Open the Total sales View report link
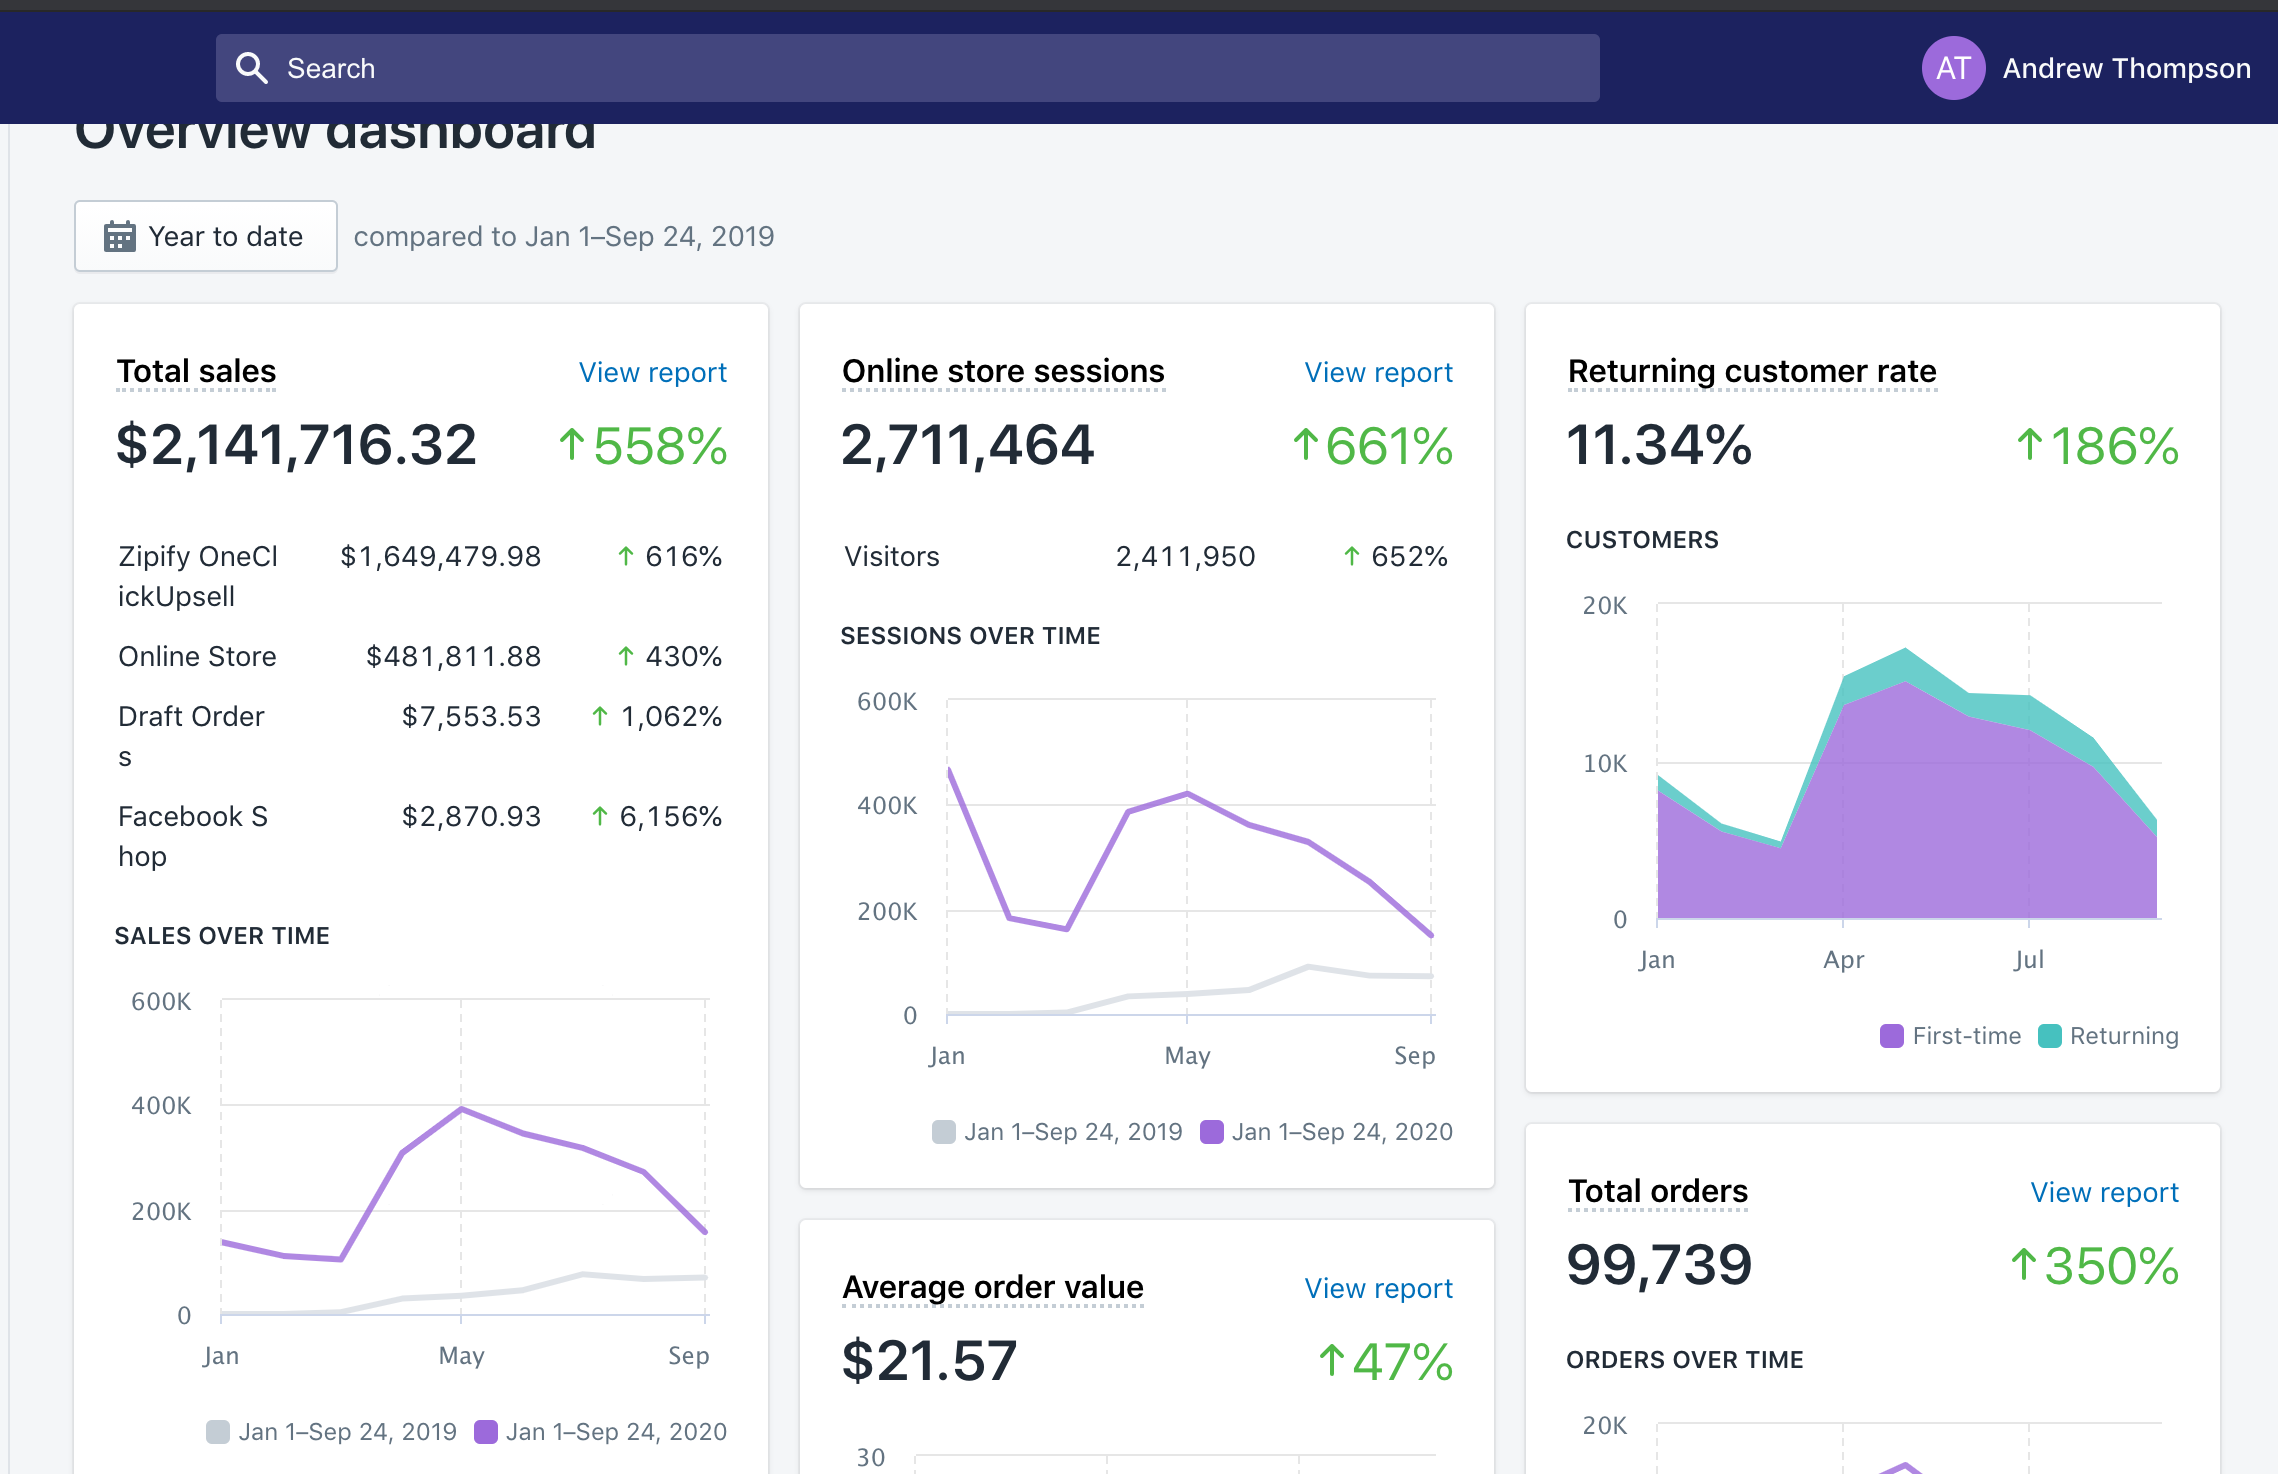2278x1474 pixels. (x=652, y=373)
